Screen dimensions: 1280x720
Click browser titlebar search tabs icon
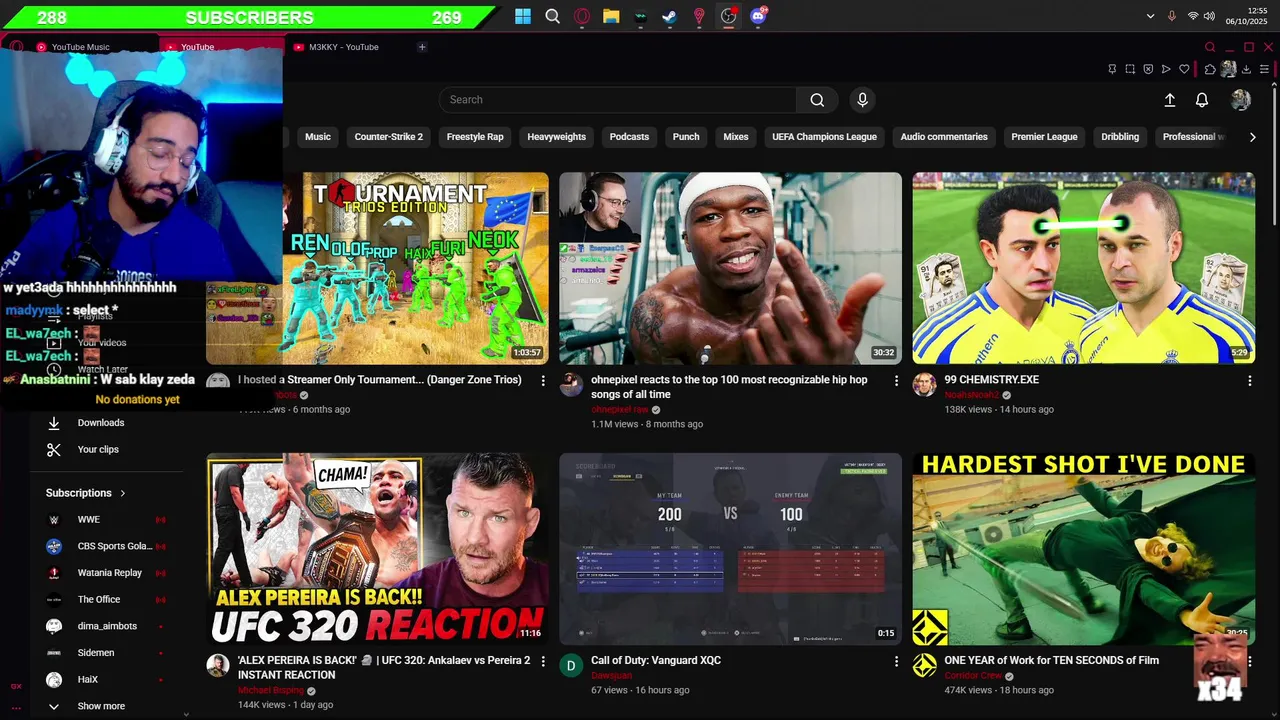pos(1210,47)
